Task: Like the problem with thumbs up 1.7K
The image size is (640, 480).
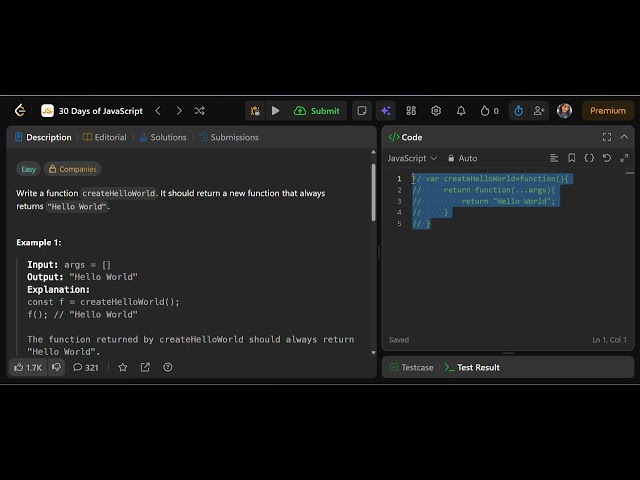Action: click(28, 367)
